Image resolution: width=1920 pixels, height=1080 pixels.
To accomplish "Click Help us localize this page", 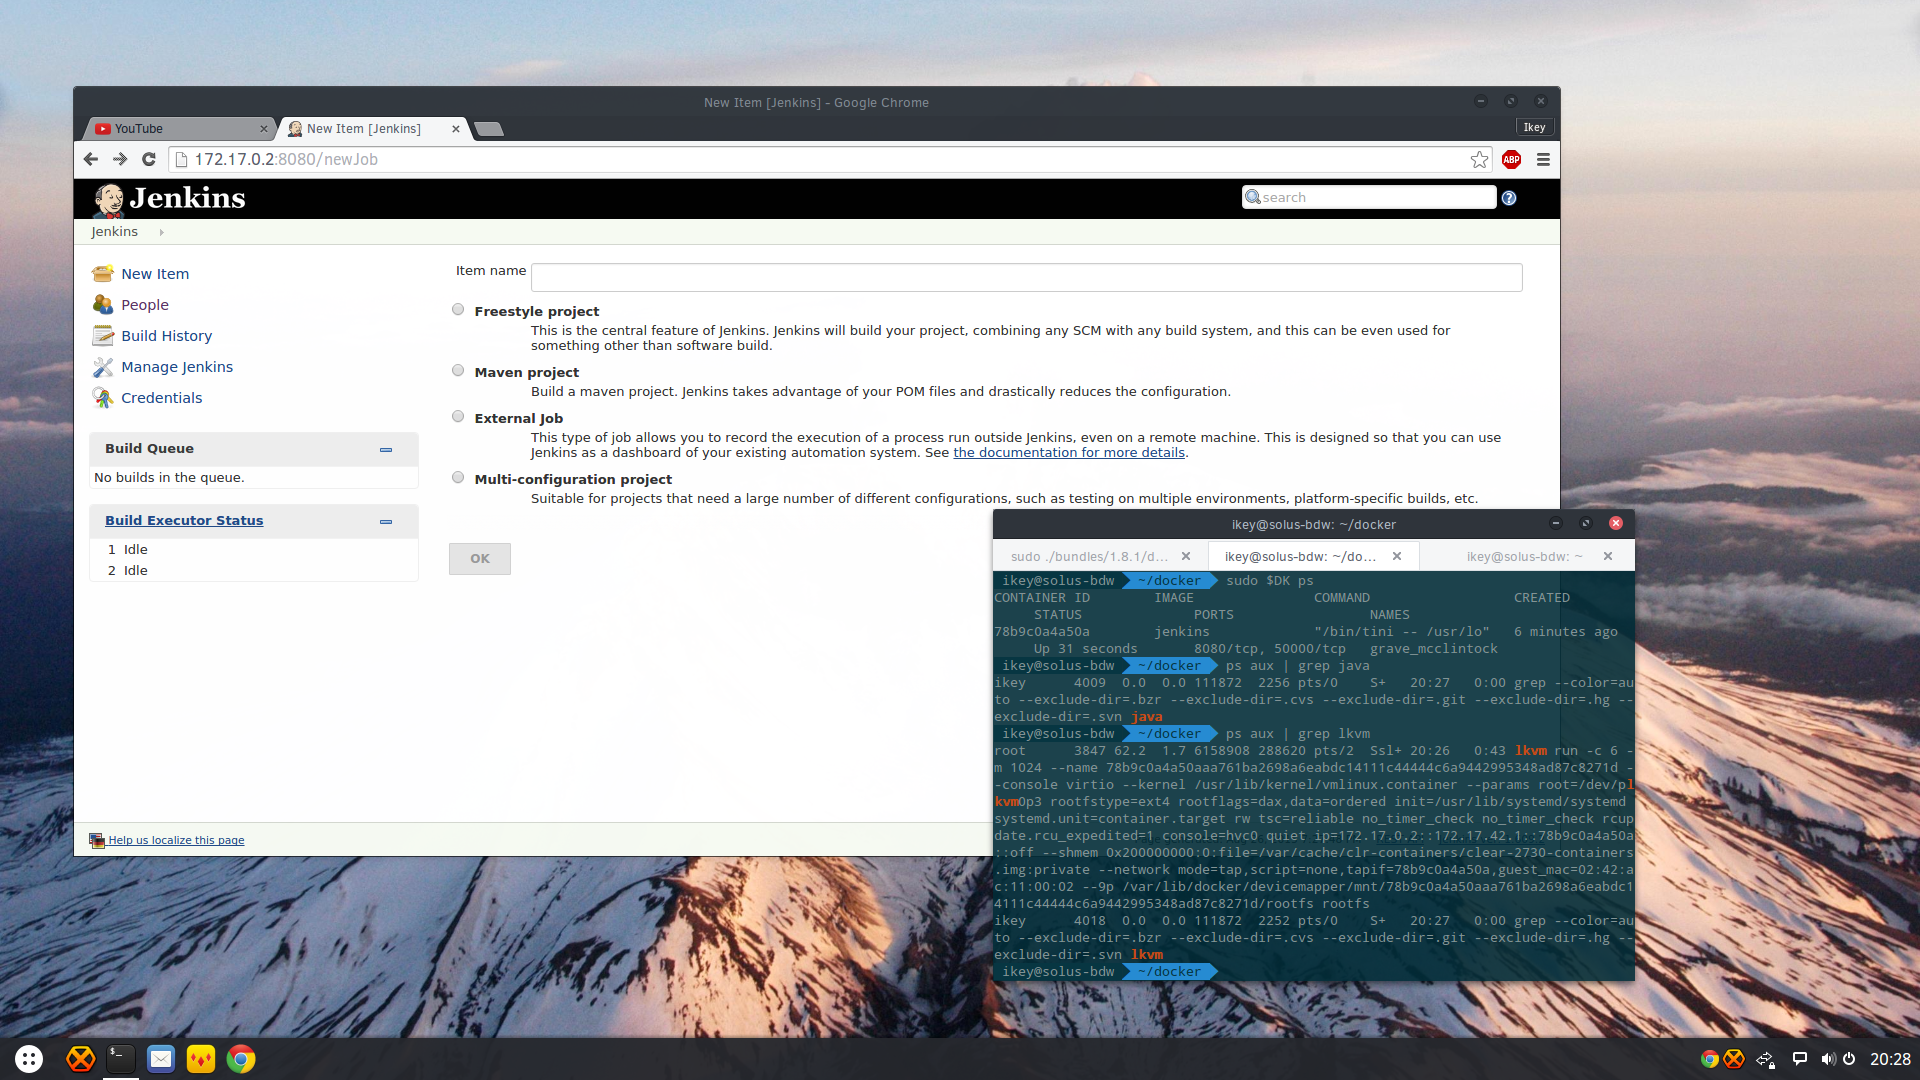I will [x=176, y=840].
